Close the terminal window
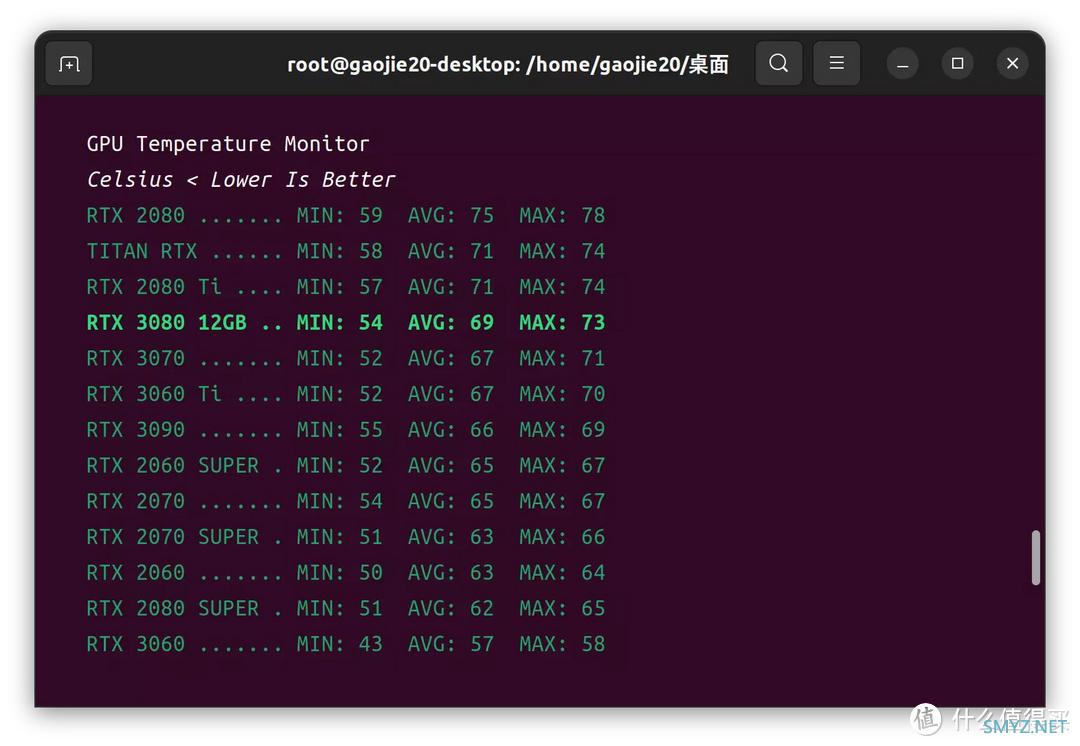The height and width of the screenshot is (746, 1080). click(1012, 63)
